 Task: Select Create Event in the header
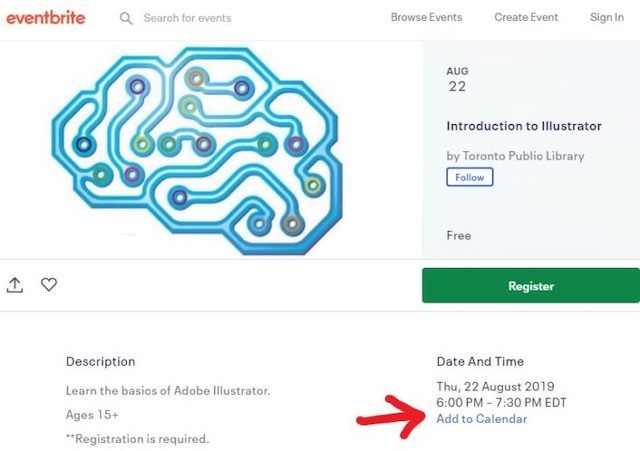point(527,18)
